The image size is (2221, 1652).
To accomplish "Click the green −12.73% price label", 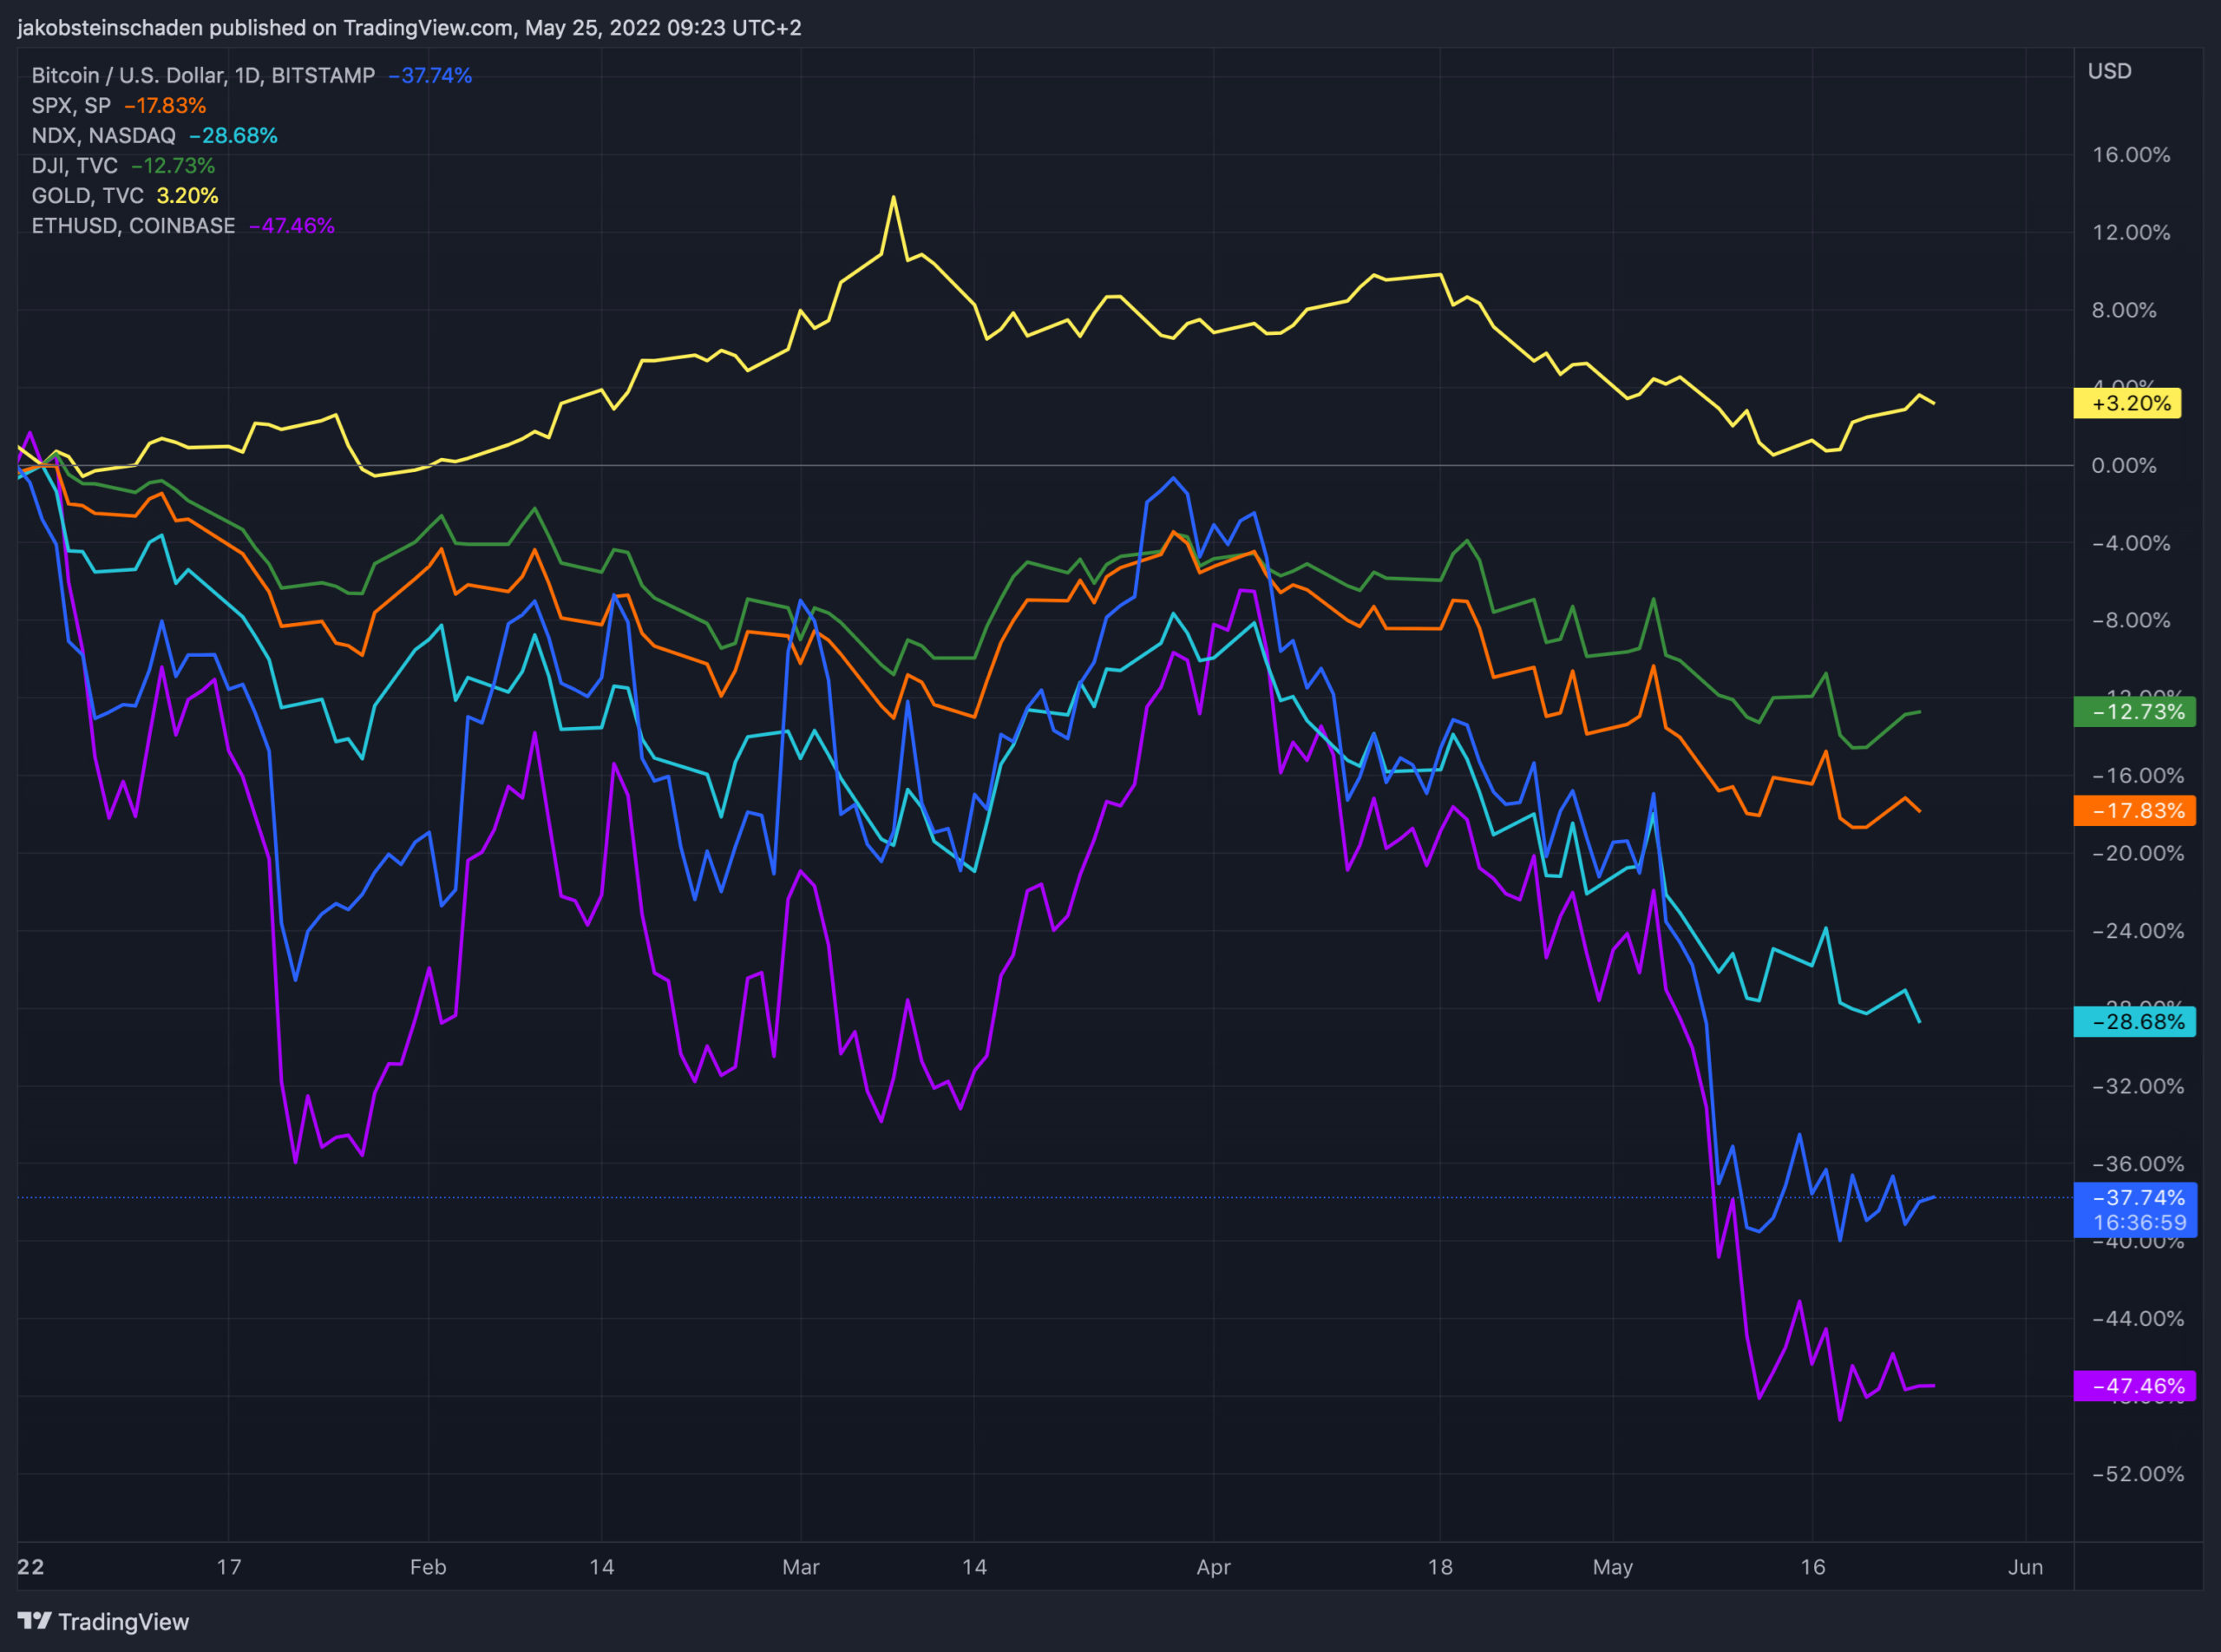I will [2134, 712].
